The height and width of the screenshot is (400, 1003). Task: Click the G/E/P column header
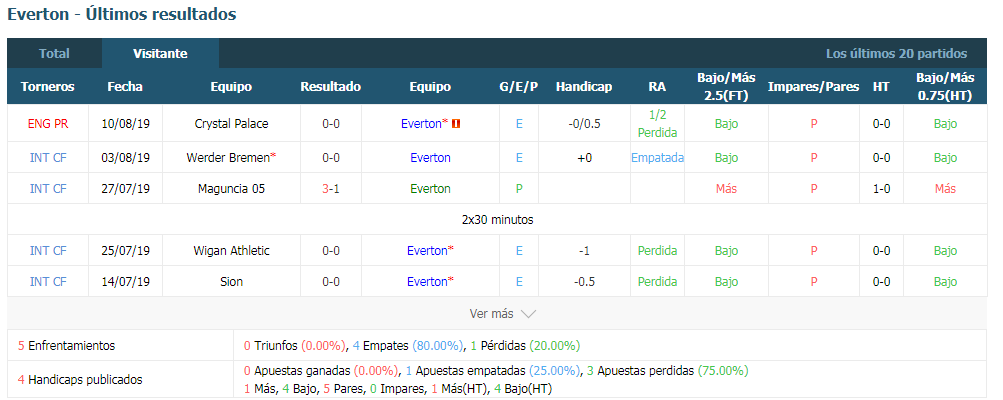(x=519, y=86)
